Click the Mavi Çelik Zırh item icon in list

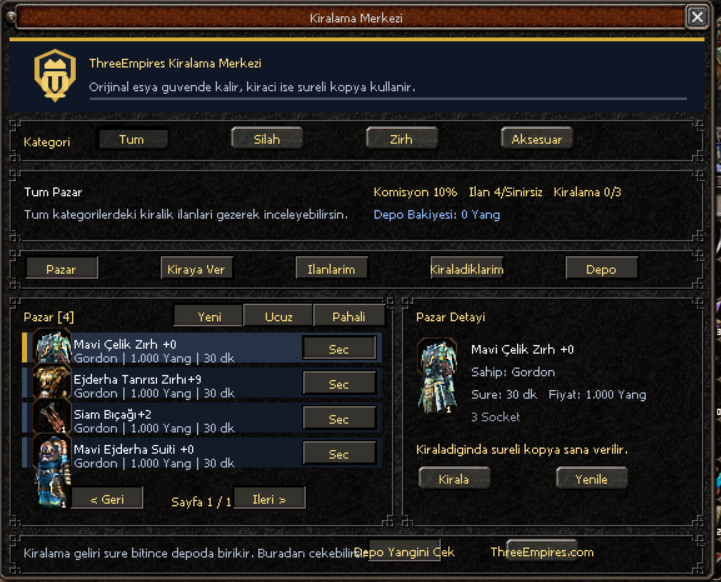pos(52,347)
